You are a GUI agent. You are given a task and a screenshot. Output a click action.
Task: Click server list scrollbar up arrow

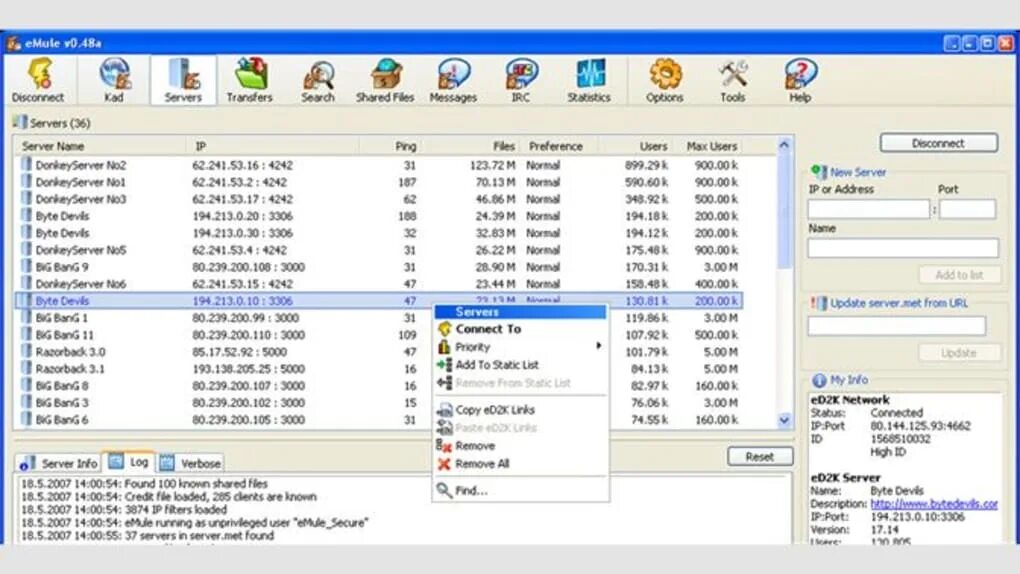(784, 145)
